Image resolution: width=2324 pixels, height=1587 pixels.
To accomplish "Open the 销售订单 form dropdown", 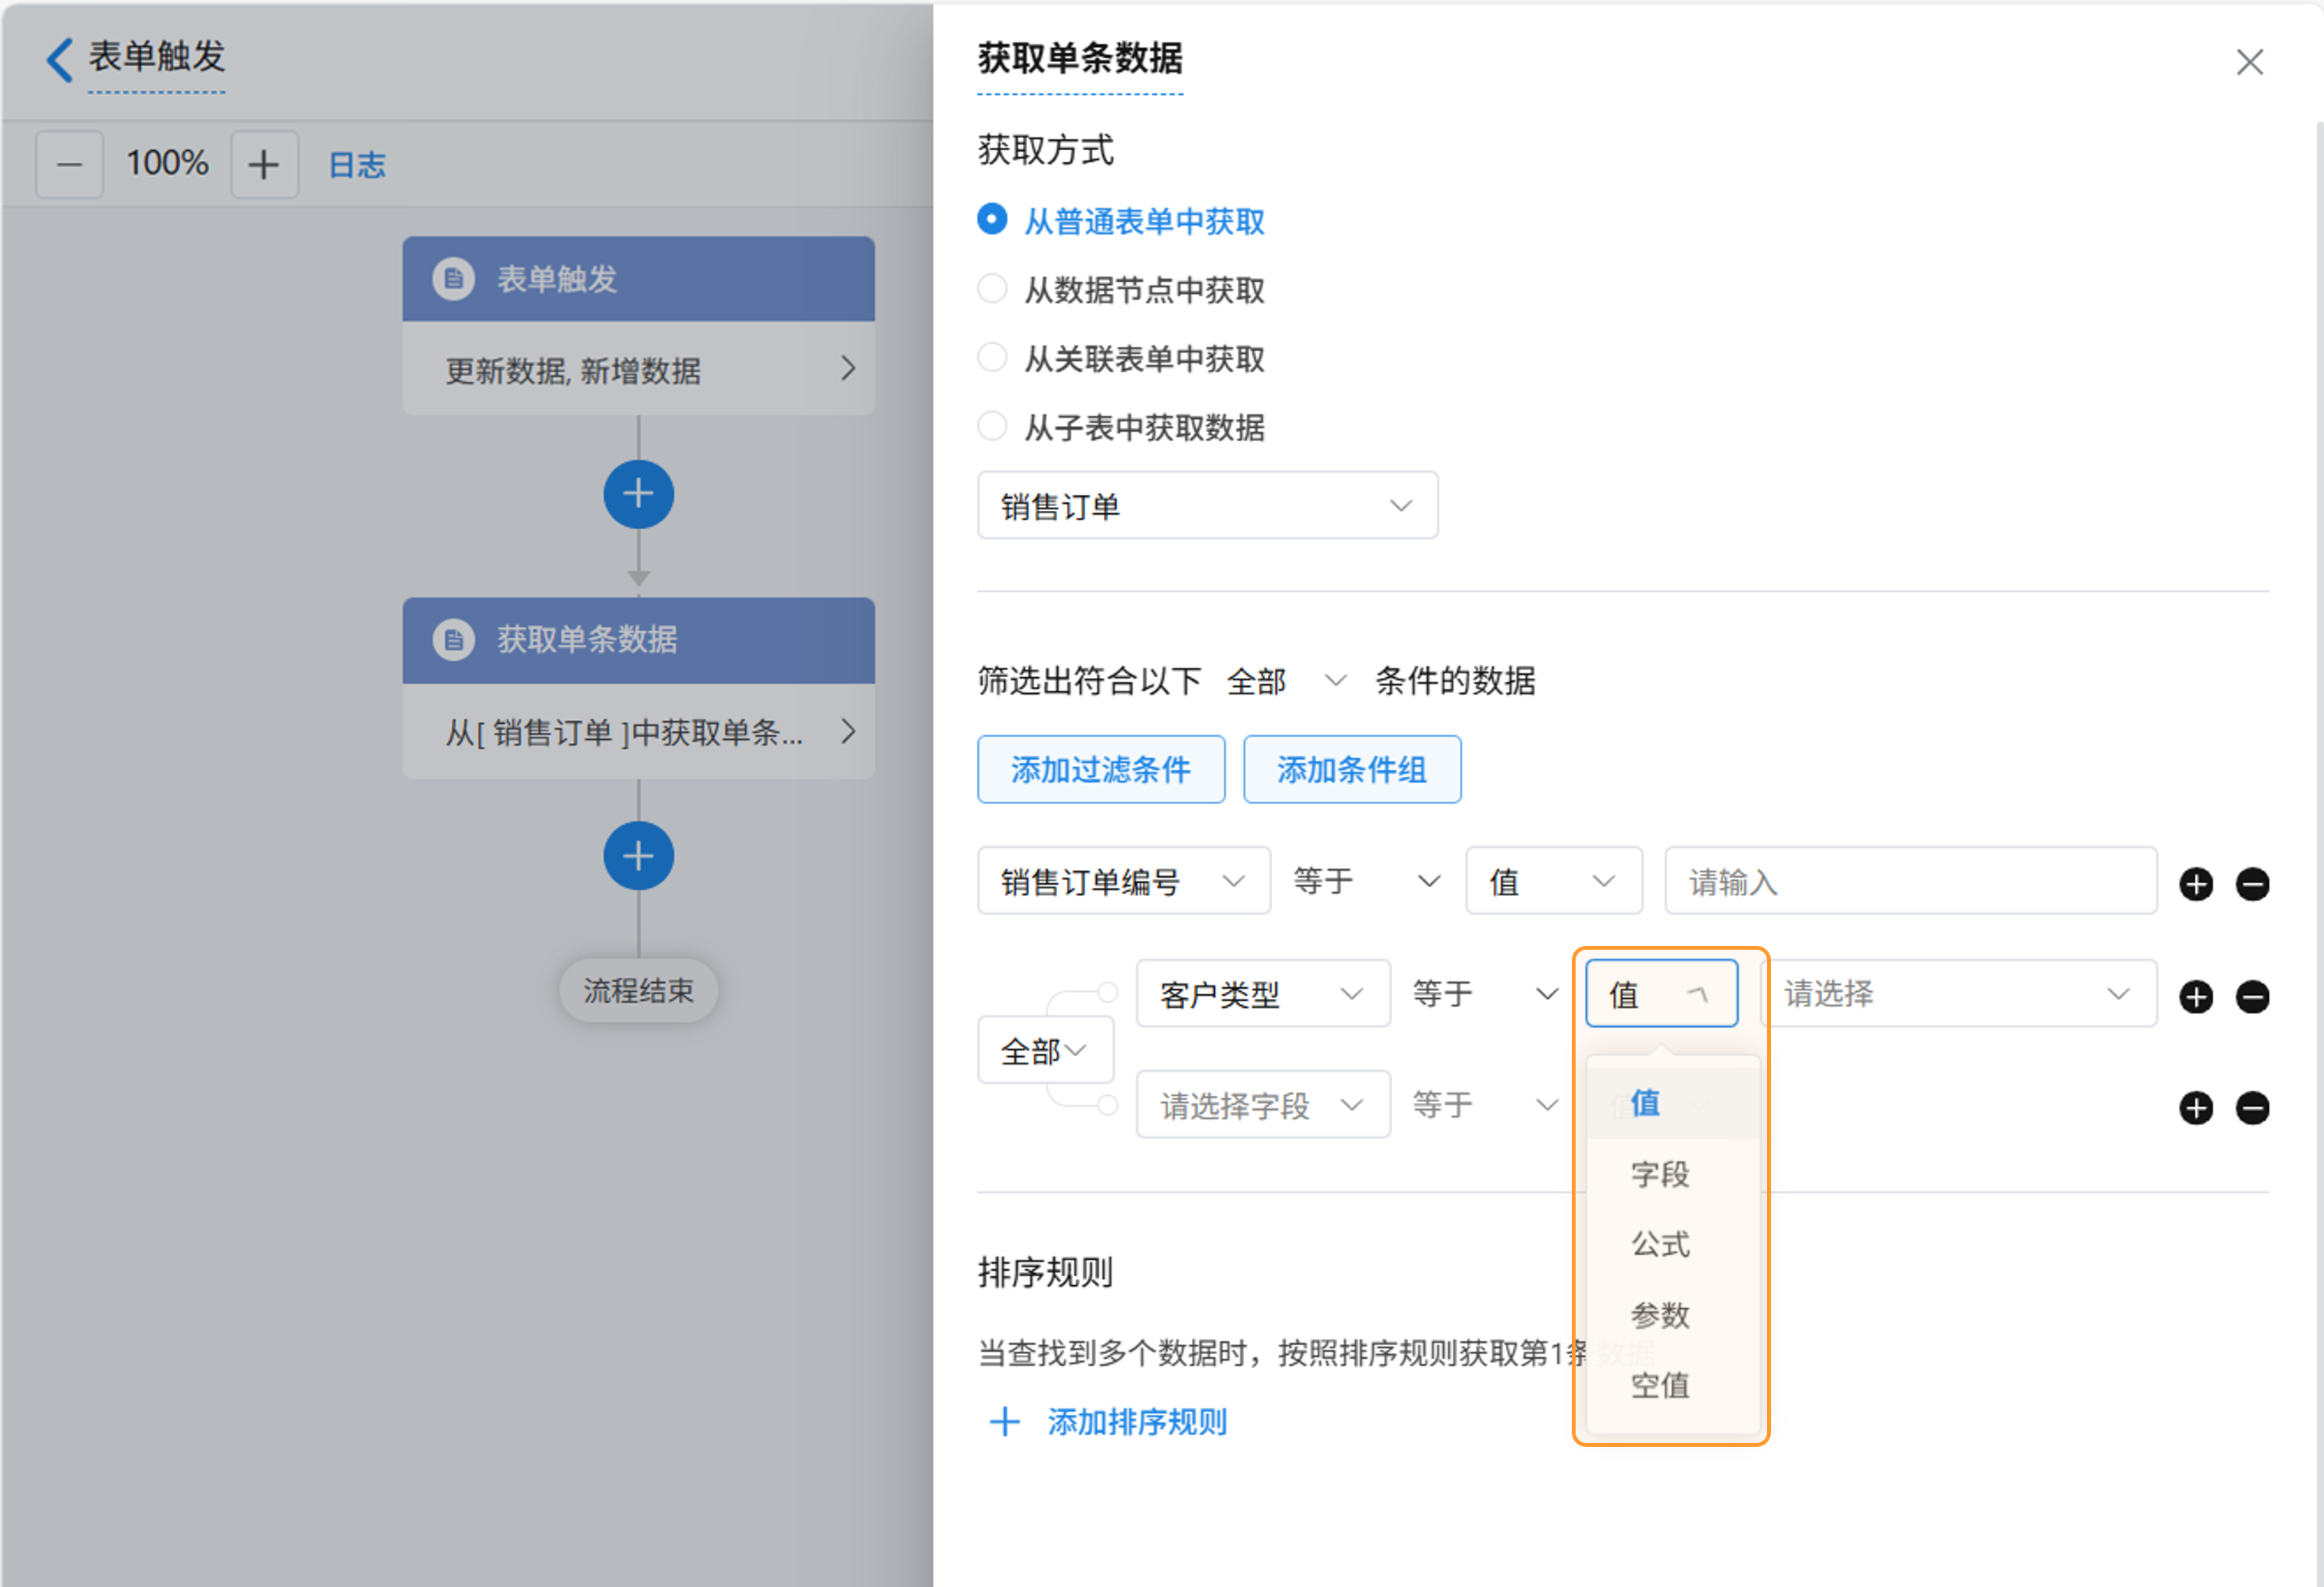I will pos(1207,506).
